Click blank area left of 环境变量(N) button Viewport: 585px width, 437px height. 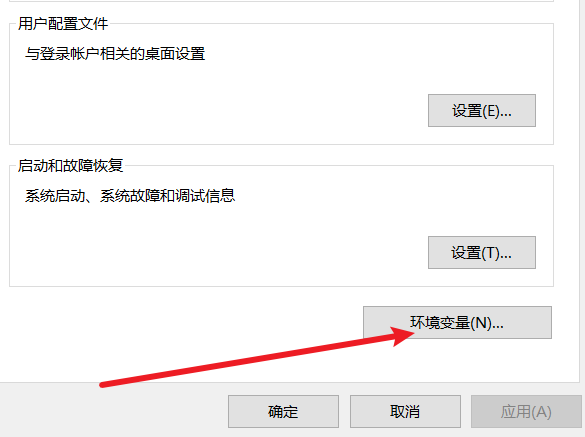coord(187,321)
